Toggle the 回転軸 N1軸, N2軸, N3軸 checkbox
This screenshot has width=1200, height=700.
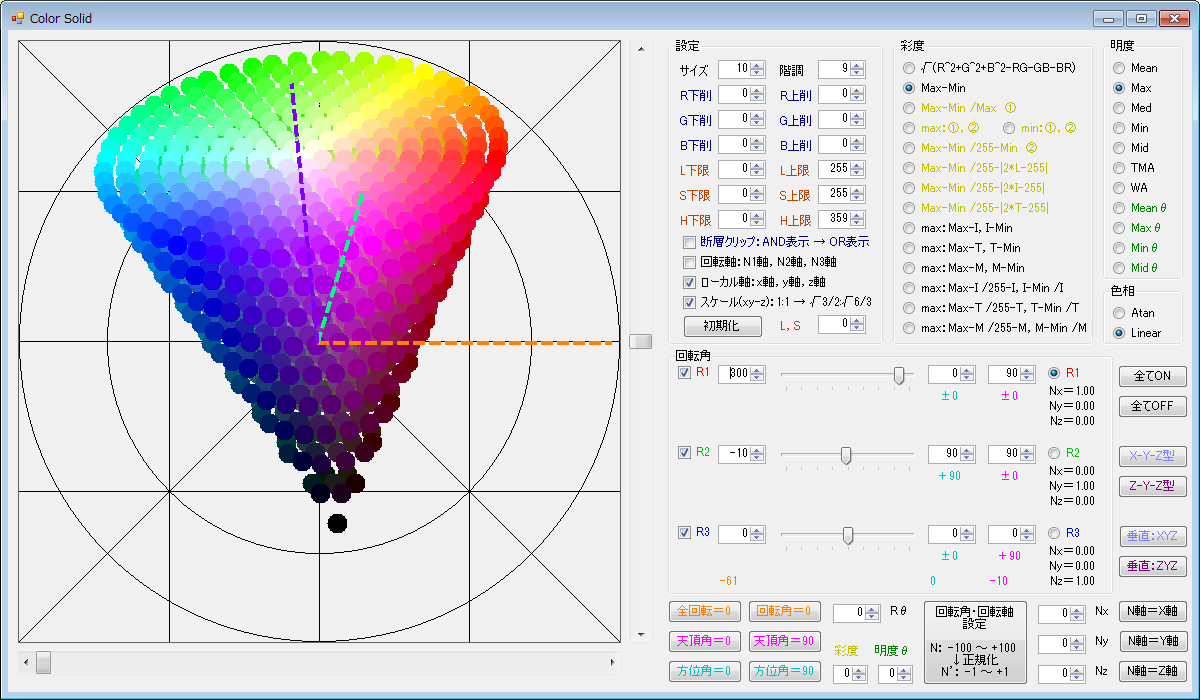click(x=689, y=262)
